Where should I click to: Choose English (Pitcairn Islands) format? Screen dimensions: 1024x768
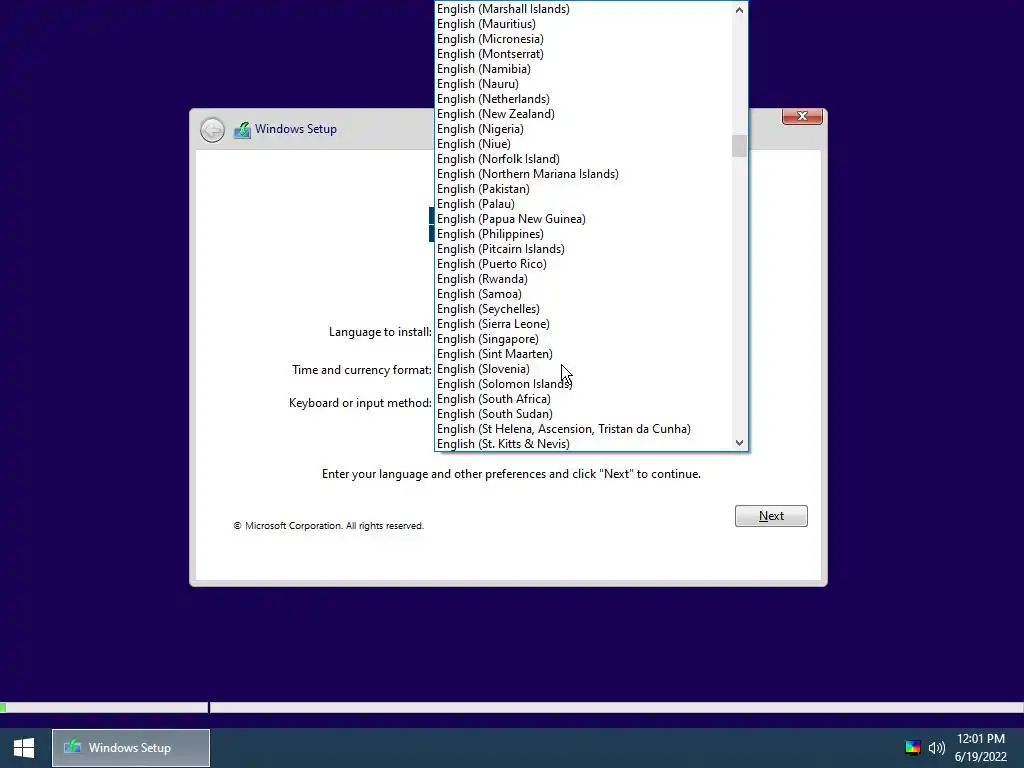pos(583,249)
